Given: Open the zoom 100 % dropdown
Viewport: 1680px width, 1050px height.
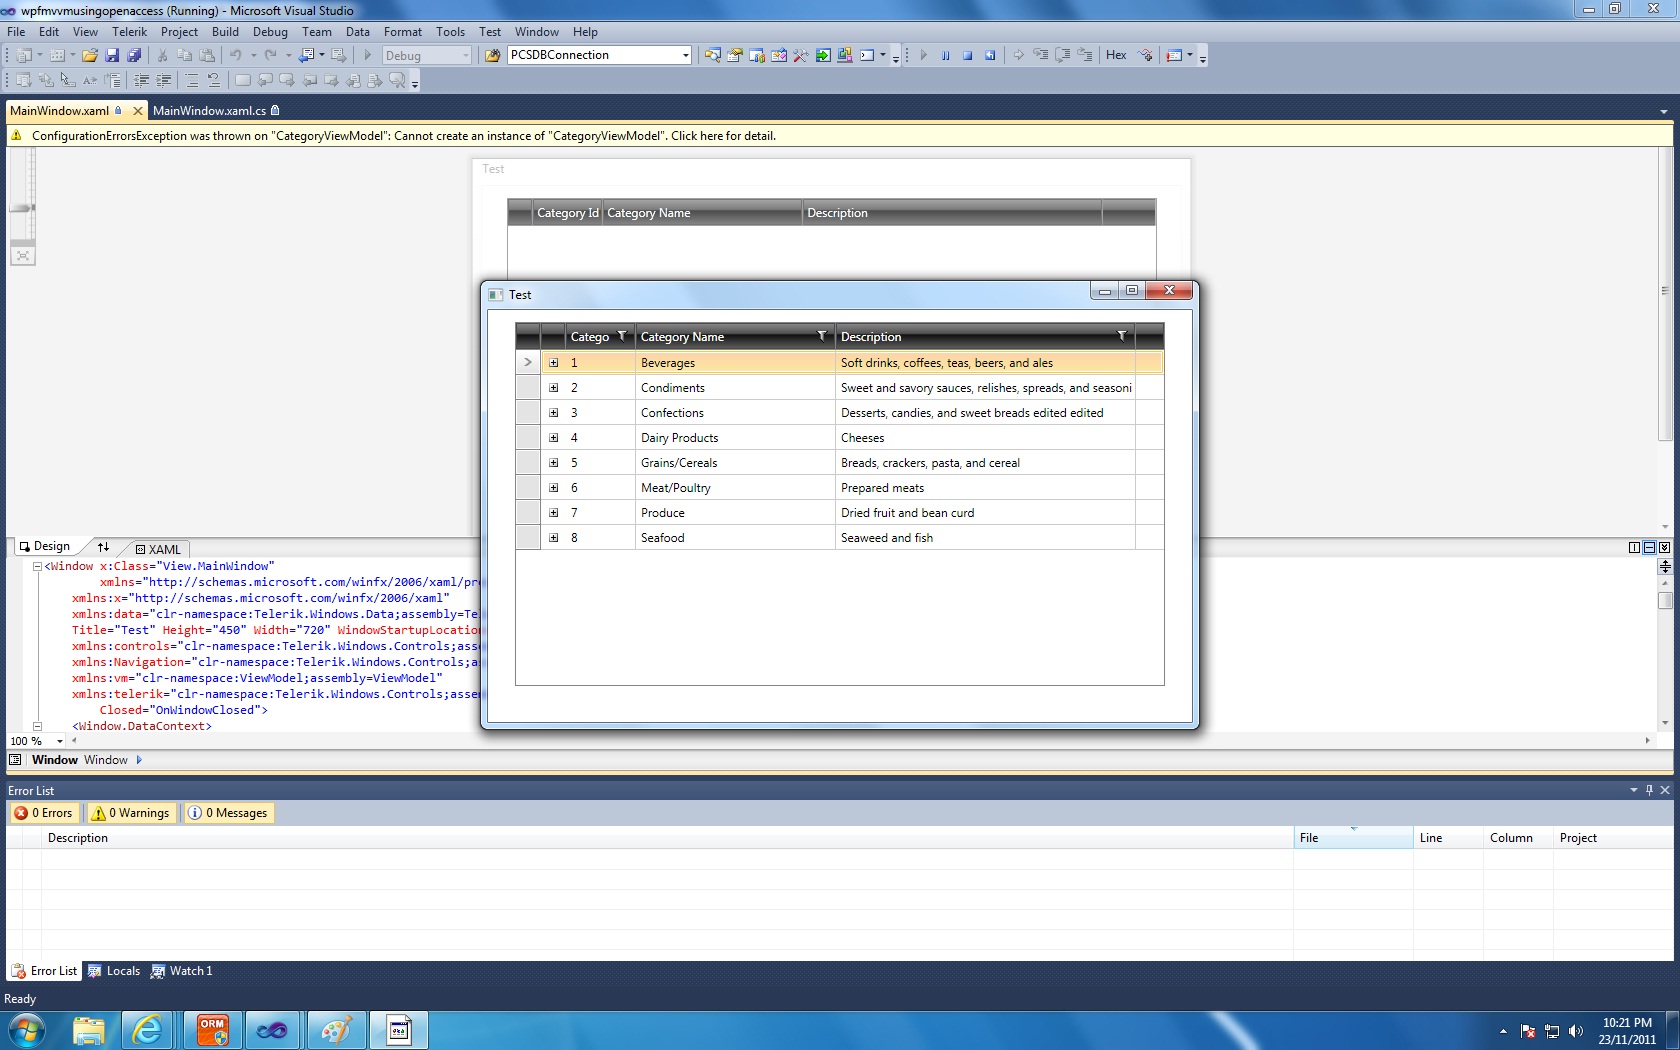Looking at the screenshot, I should pyautogui.click(x=60, y=741).
